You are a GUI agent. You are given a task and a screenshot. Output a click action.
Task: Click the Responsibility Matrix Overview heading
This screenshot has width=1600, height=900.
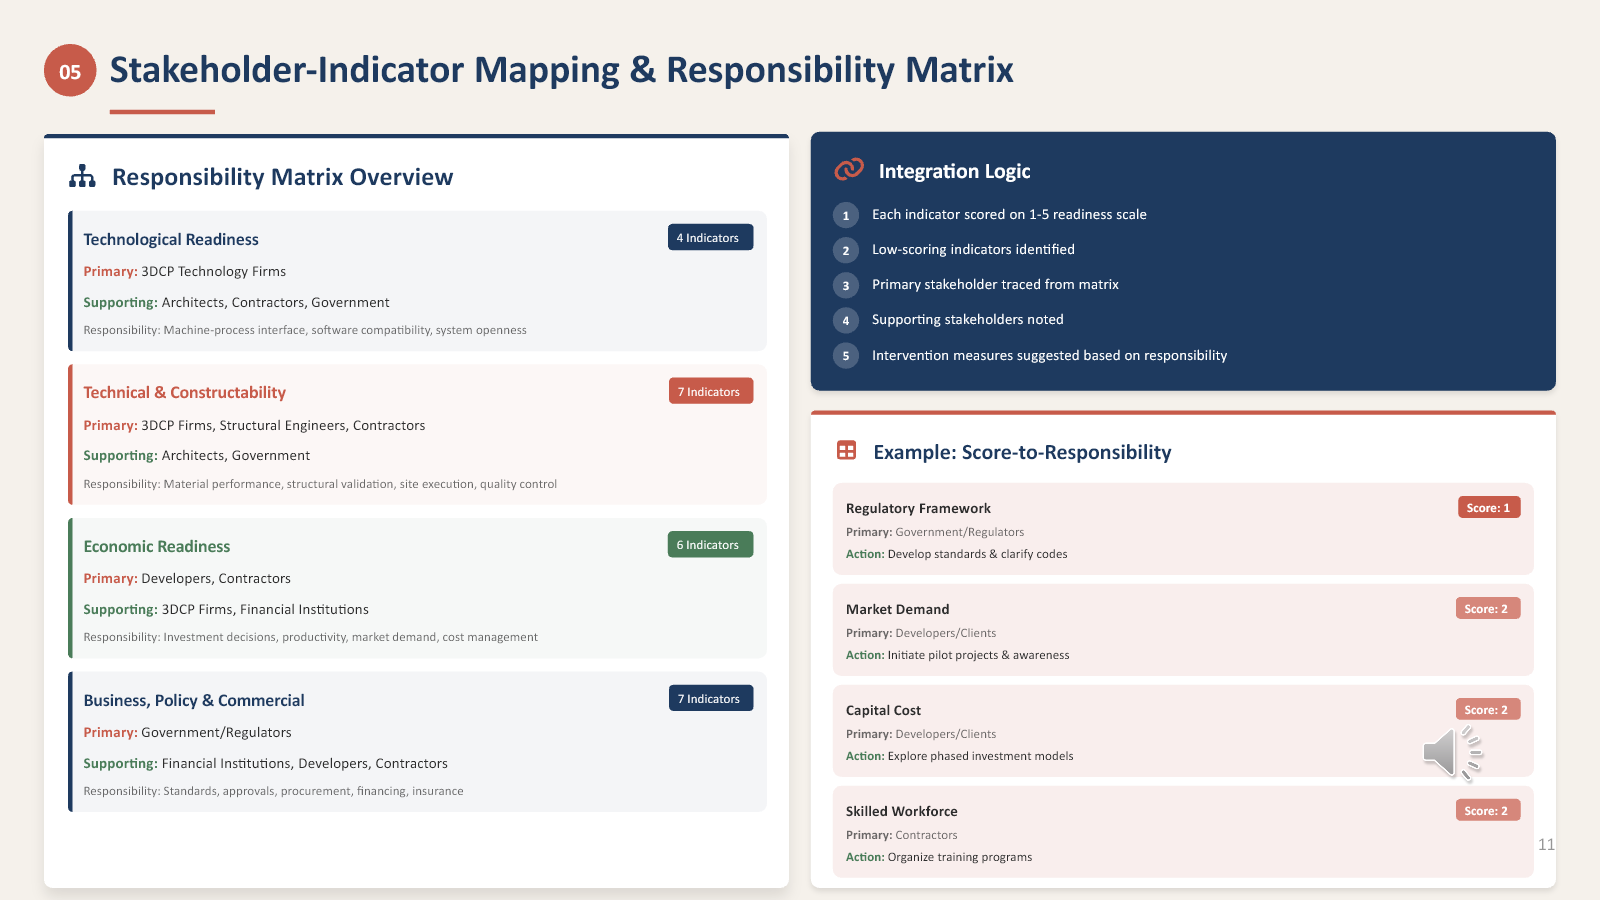(282, 177)
